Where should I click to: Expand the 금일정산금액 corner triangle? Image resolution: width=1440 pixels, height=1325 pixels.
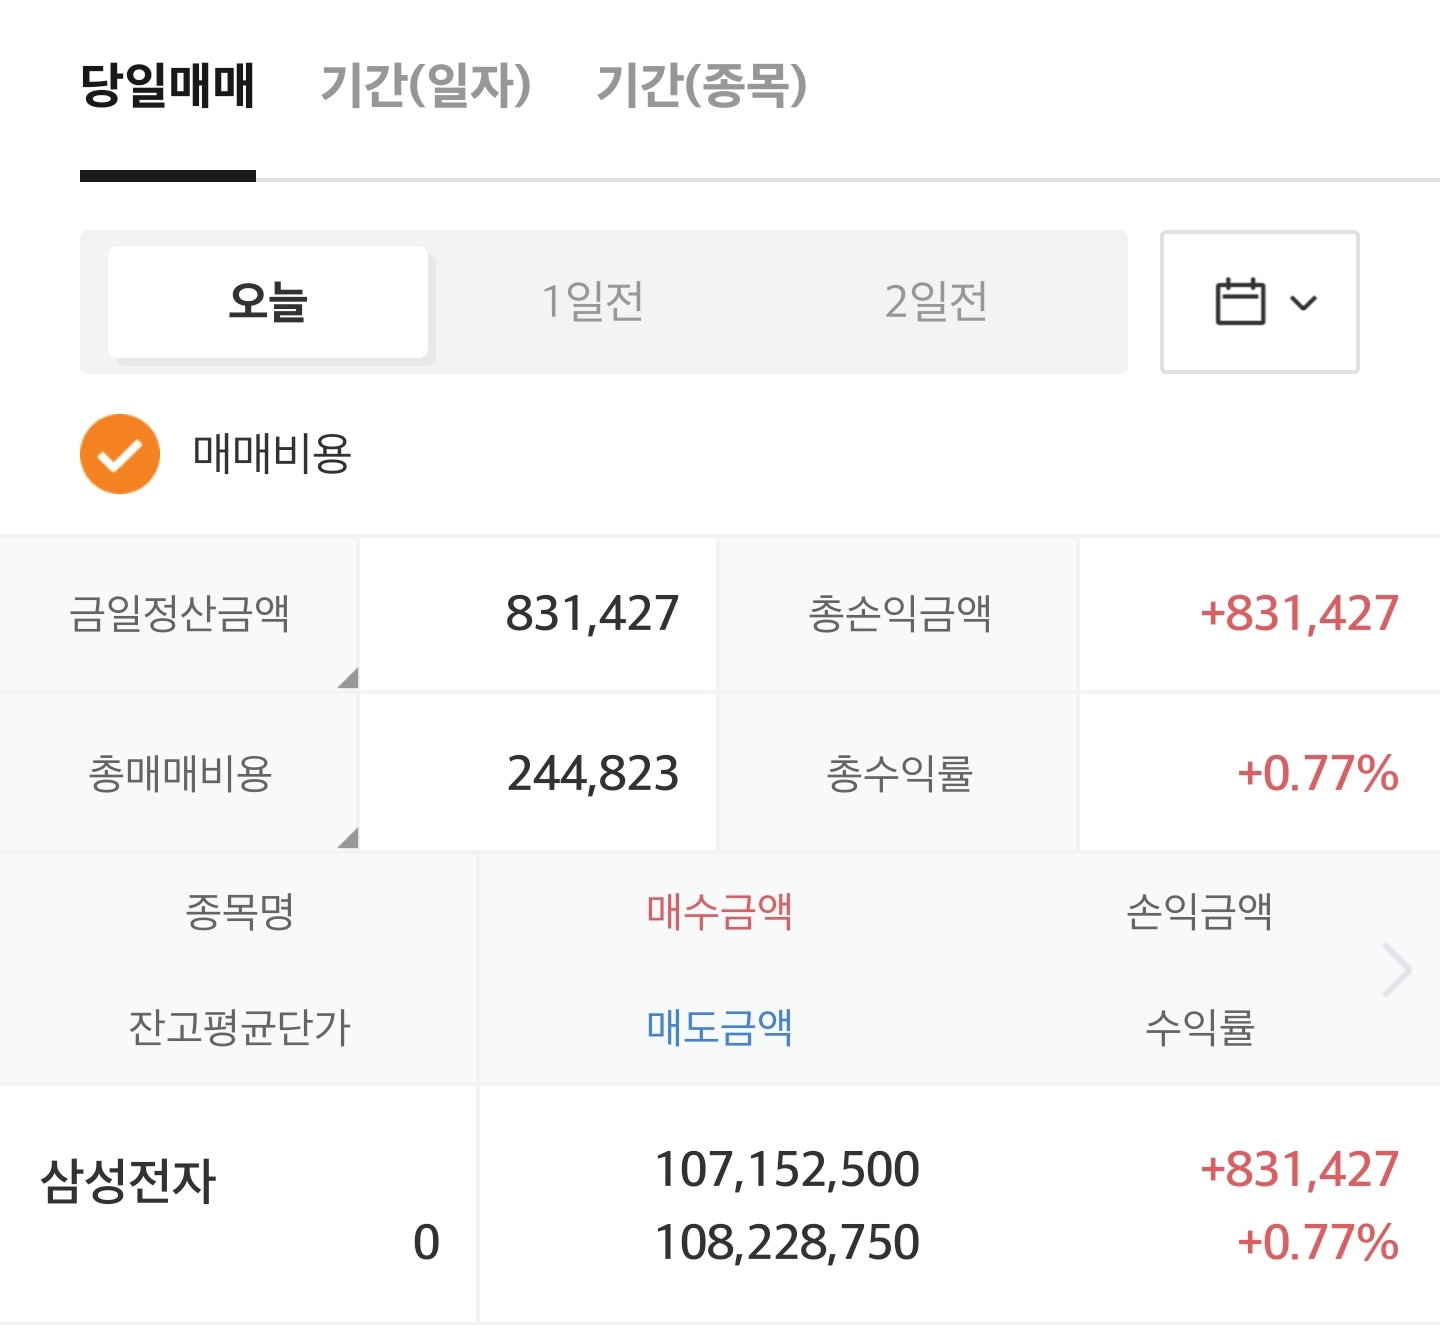pyautogui.click(x=347, y=678)
